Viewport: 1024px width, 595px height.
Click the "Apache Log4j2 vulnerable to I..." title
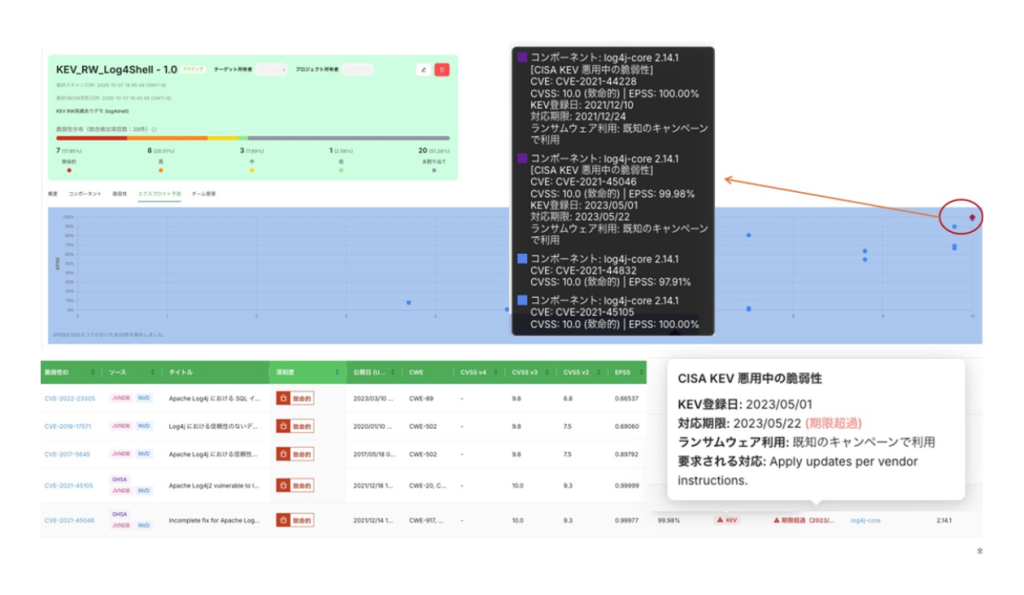pyautogui.click(x=214, y=485)
